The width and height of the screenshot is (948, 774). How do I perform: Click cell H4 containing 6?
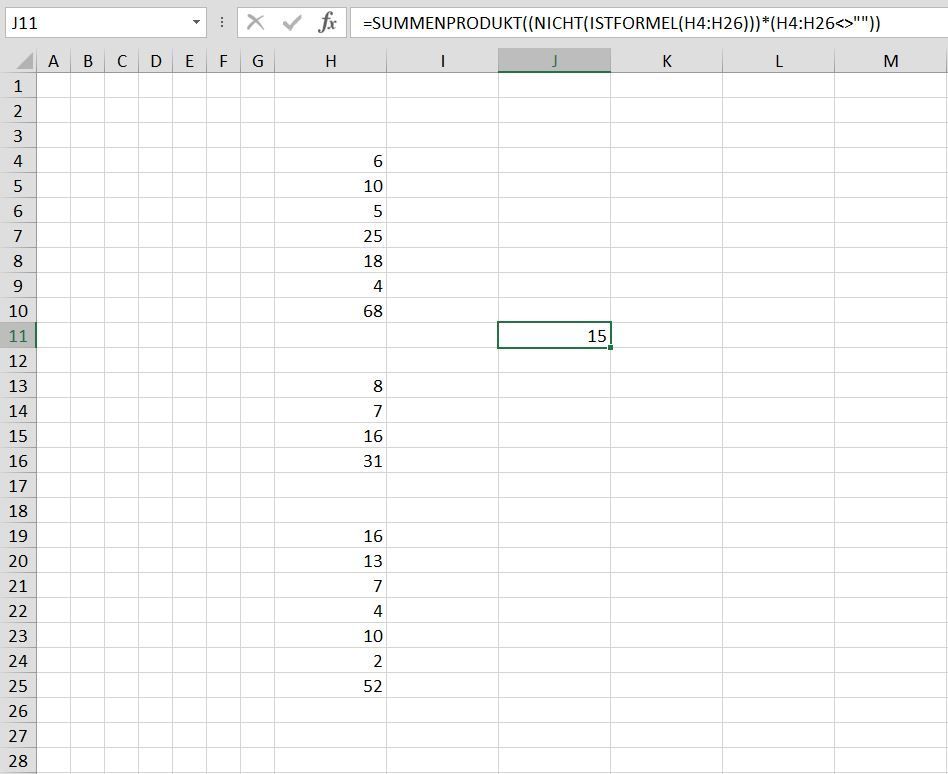click(331, 161)
